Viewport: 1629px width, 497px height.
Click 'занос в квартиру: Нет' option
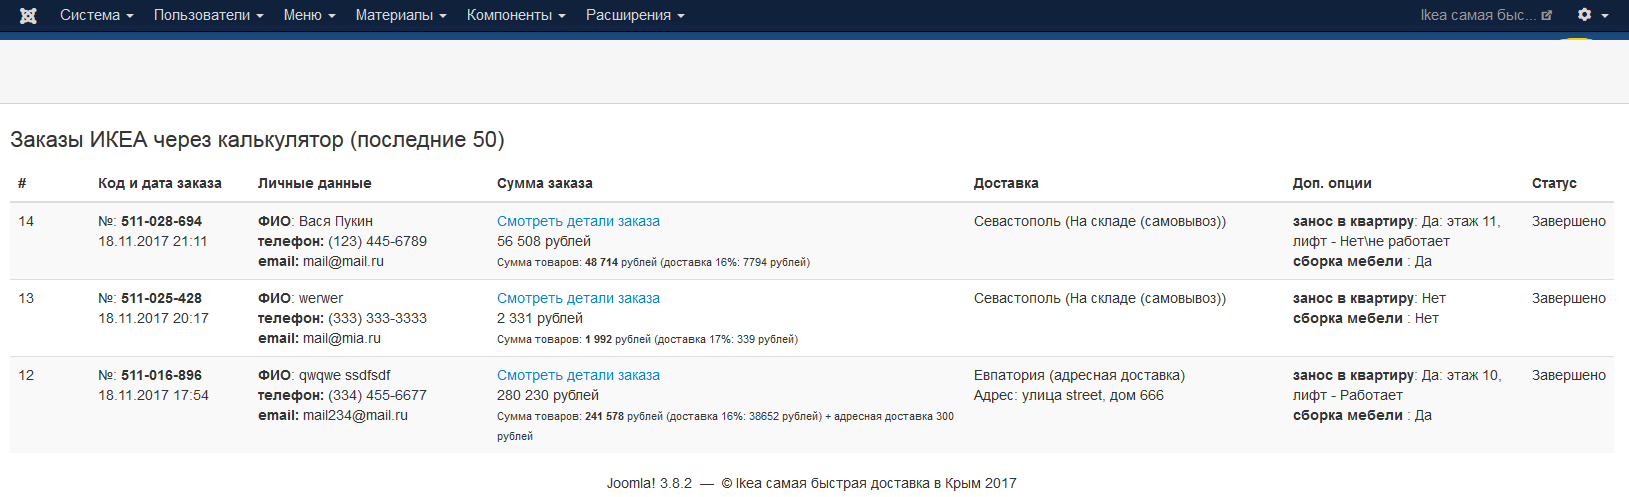point(1369,298)
